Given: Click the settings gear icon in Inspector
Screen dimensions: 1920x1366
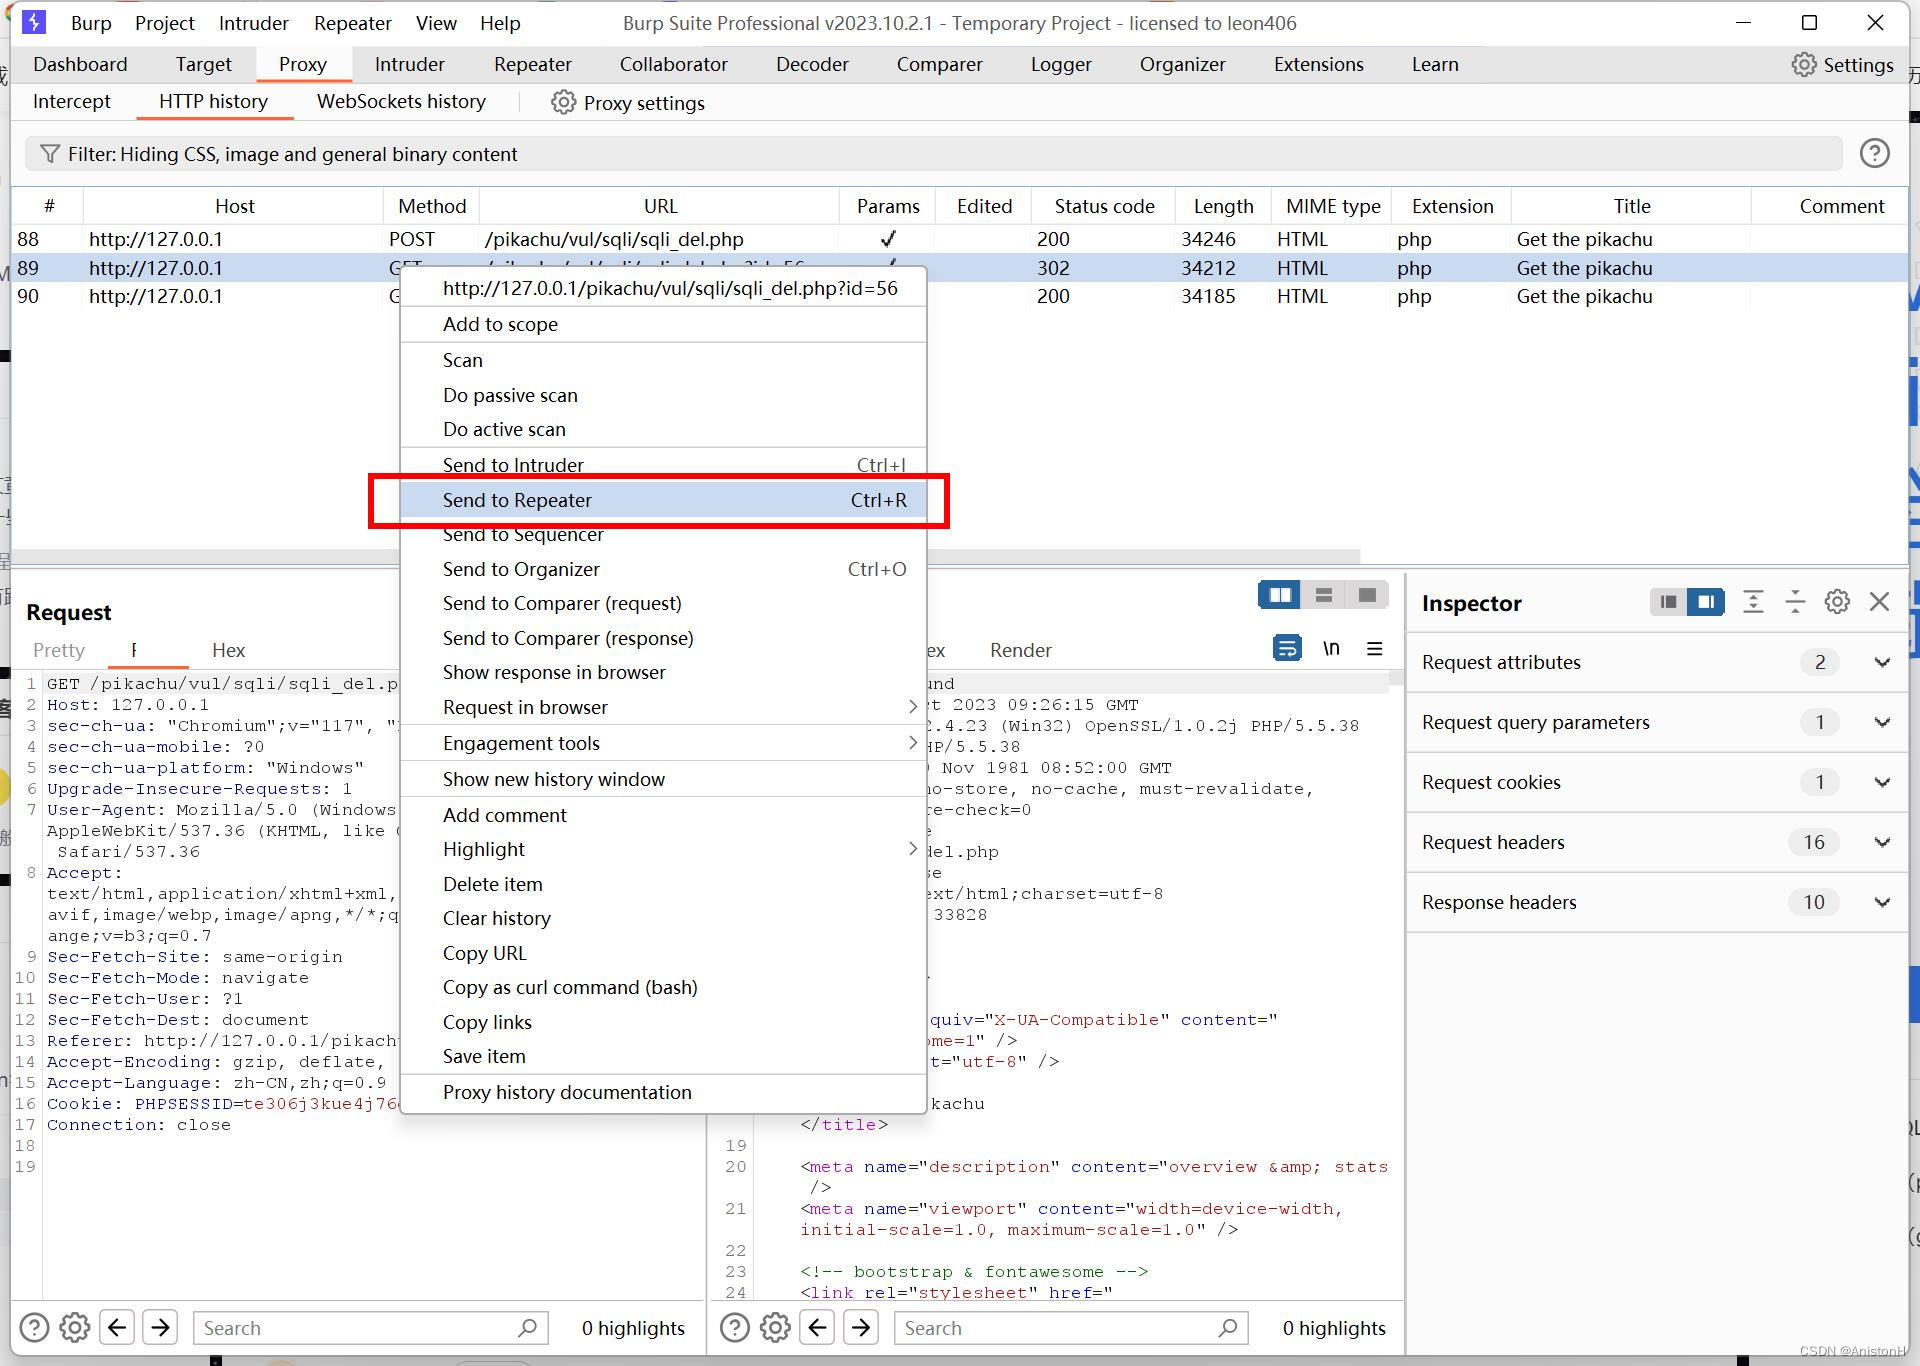Looking at the screenshot, I should pyautogui.click(x=1839, y=600).
